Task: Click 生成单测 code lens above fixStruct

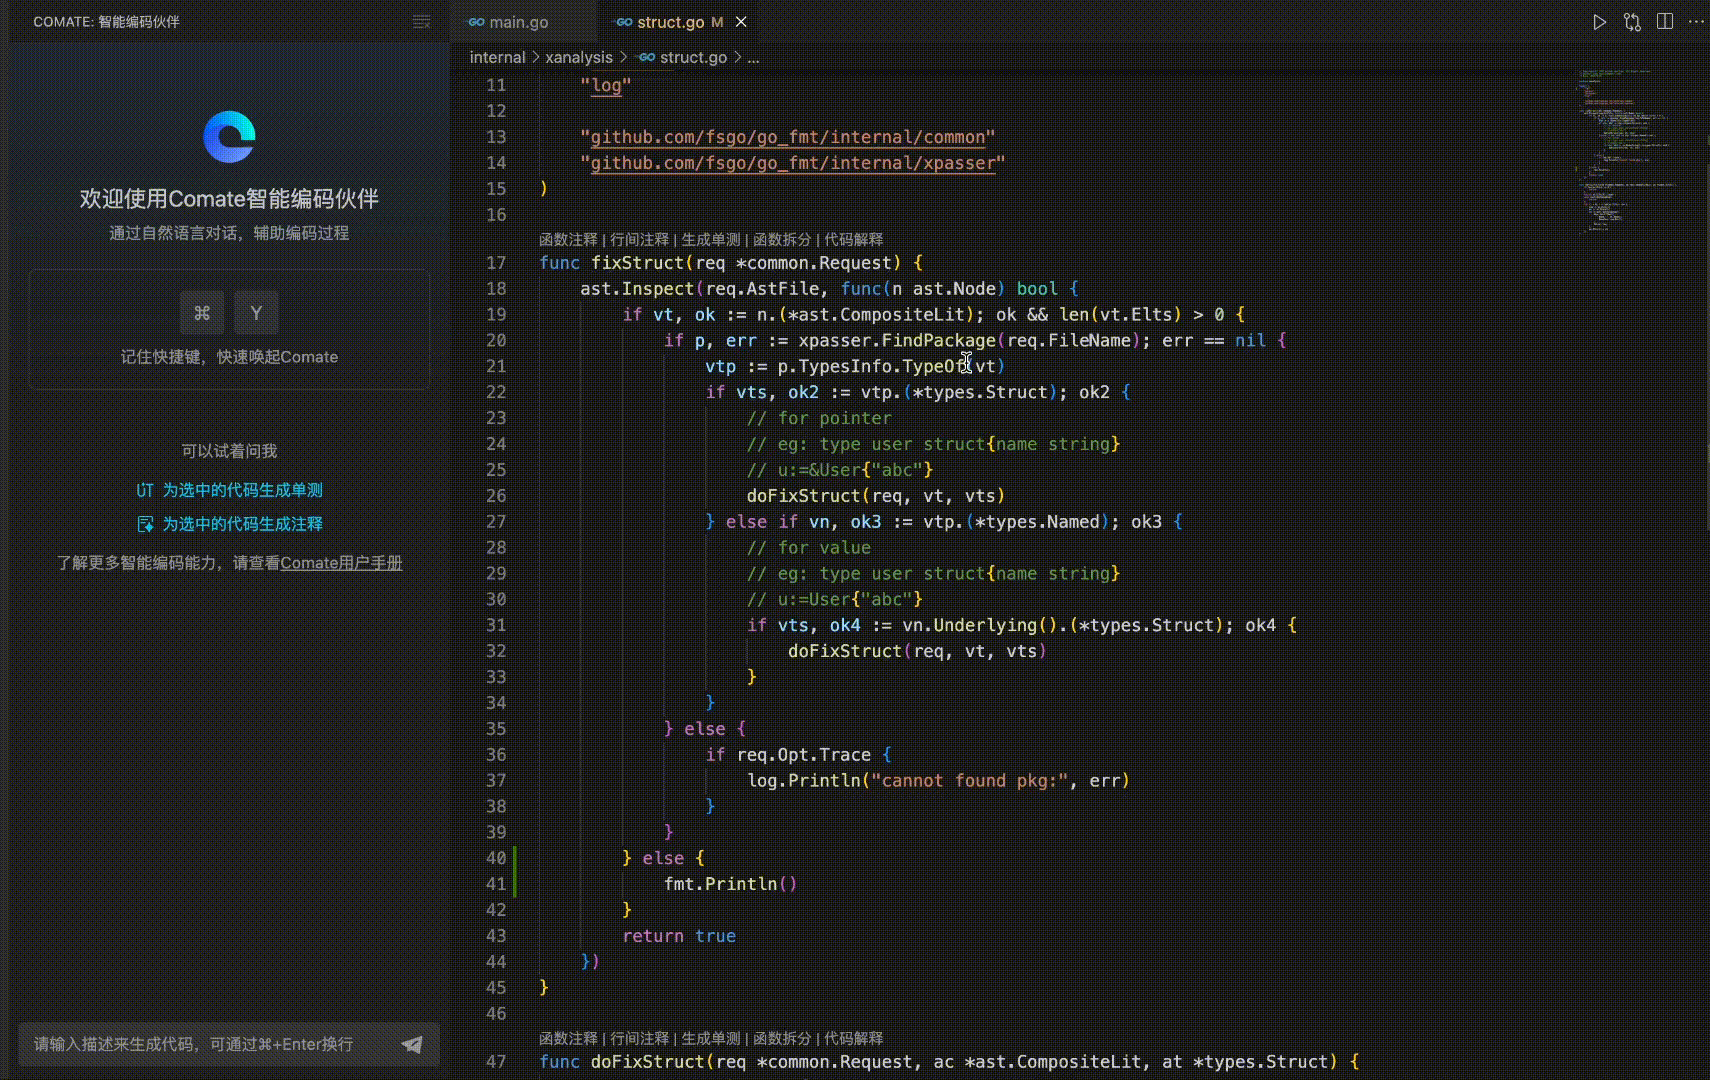Action: coord(710,240)
